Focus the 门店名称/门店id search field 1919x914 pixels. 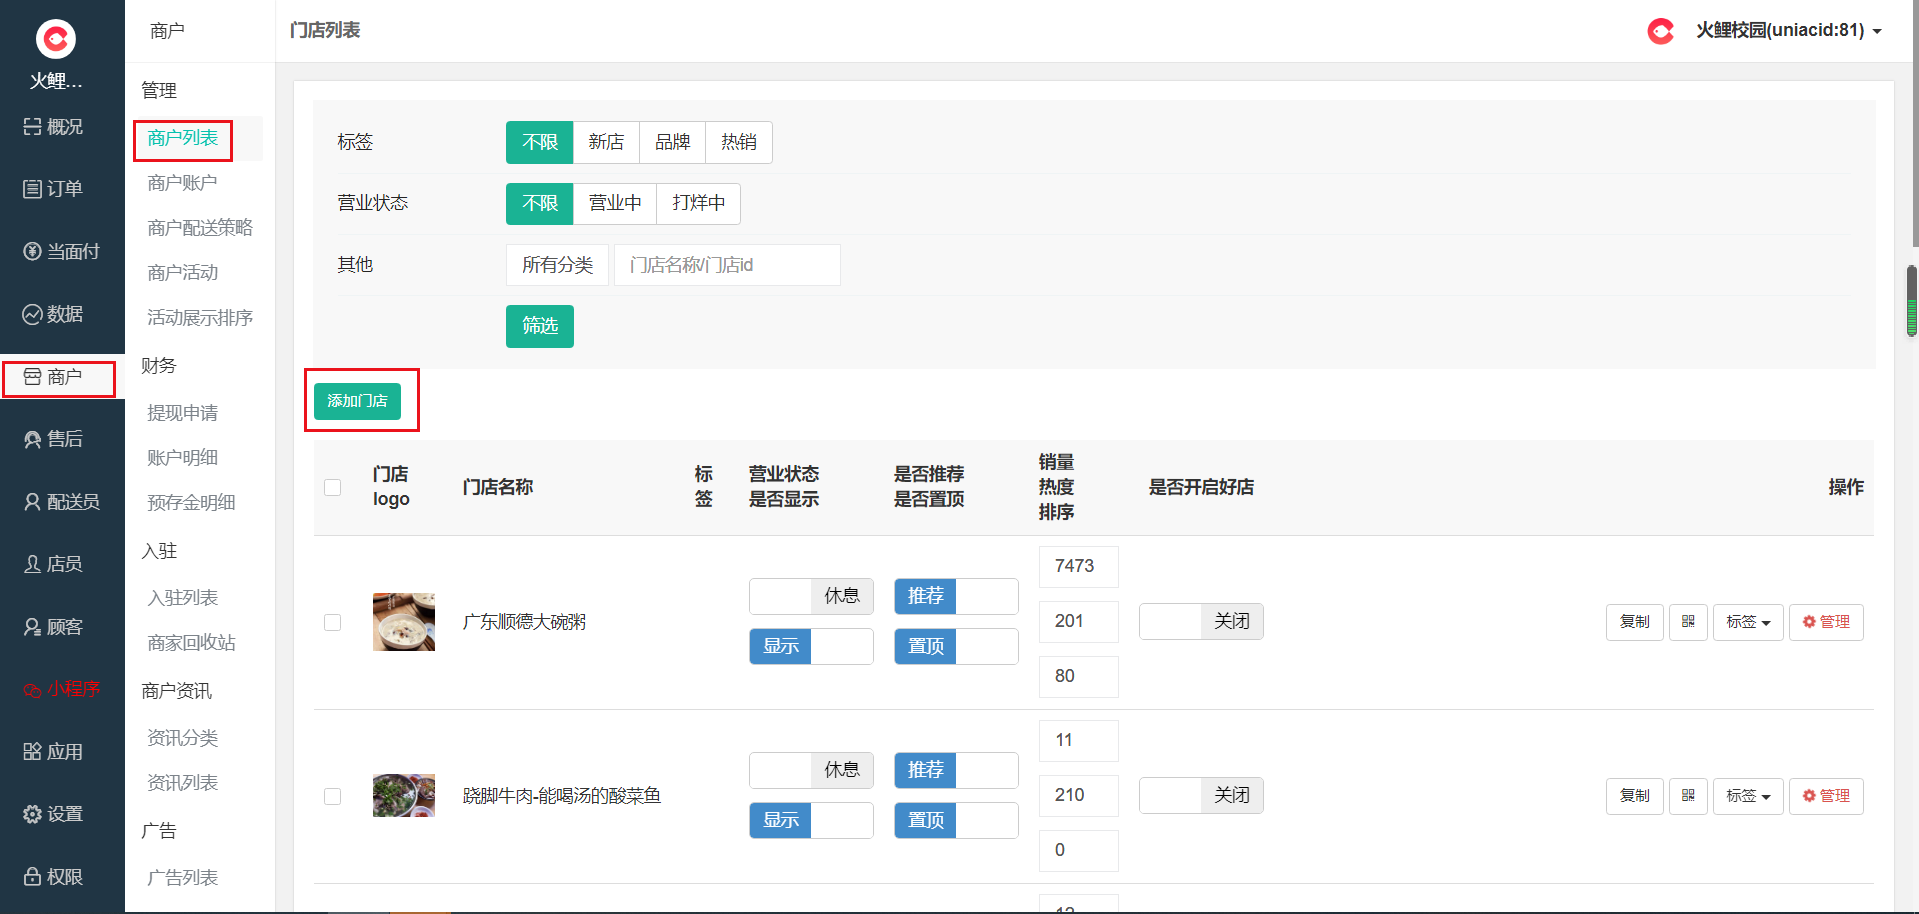point(726,265)
